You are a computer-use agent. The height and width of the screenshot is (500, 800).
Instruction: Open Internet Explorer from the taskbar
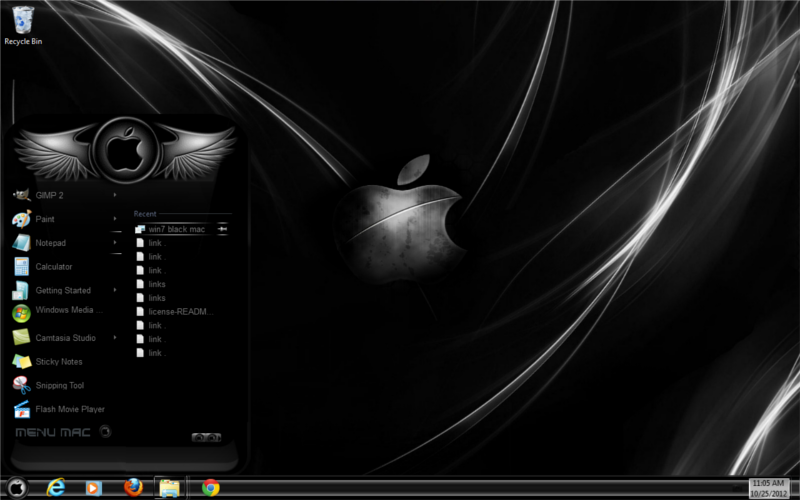click(x=56, y=488)
